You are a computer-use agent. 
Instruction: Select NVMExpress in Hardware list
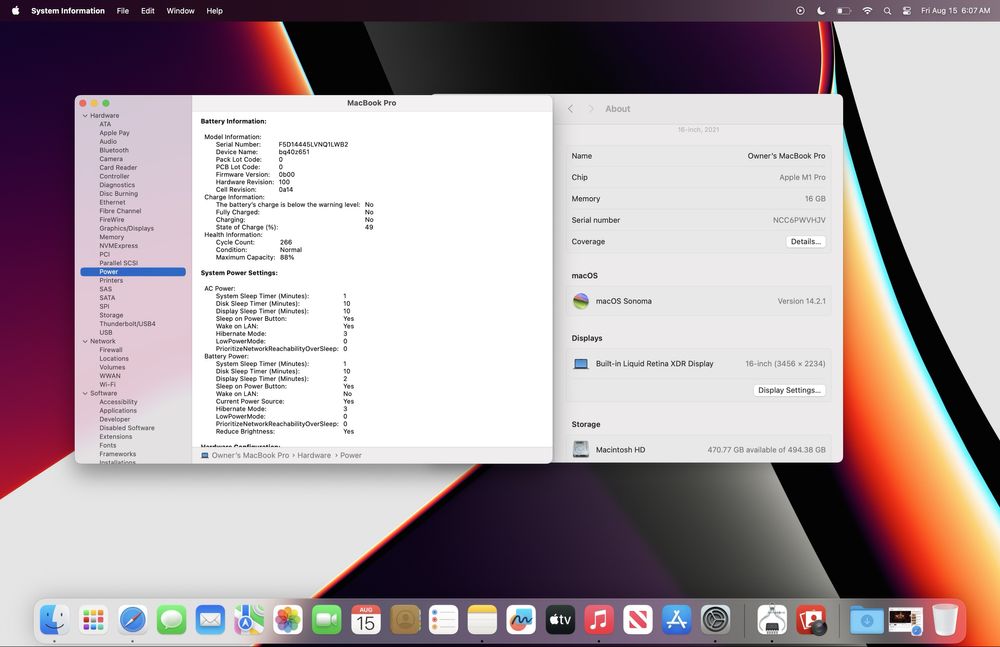point(119,246)
